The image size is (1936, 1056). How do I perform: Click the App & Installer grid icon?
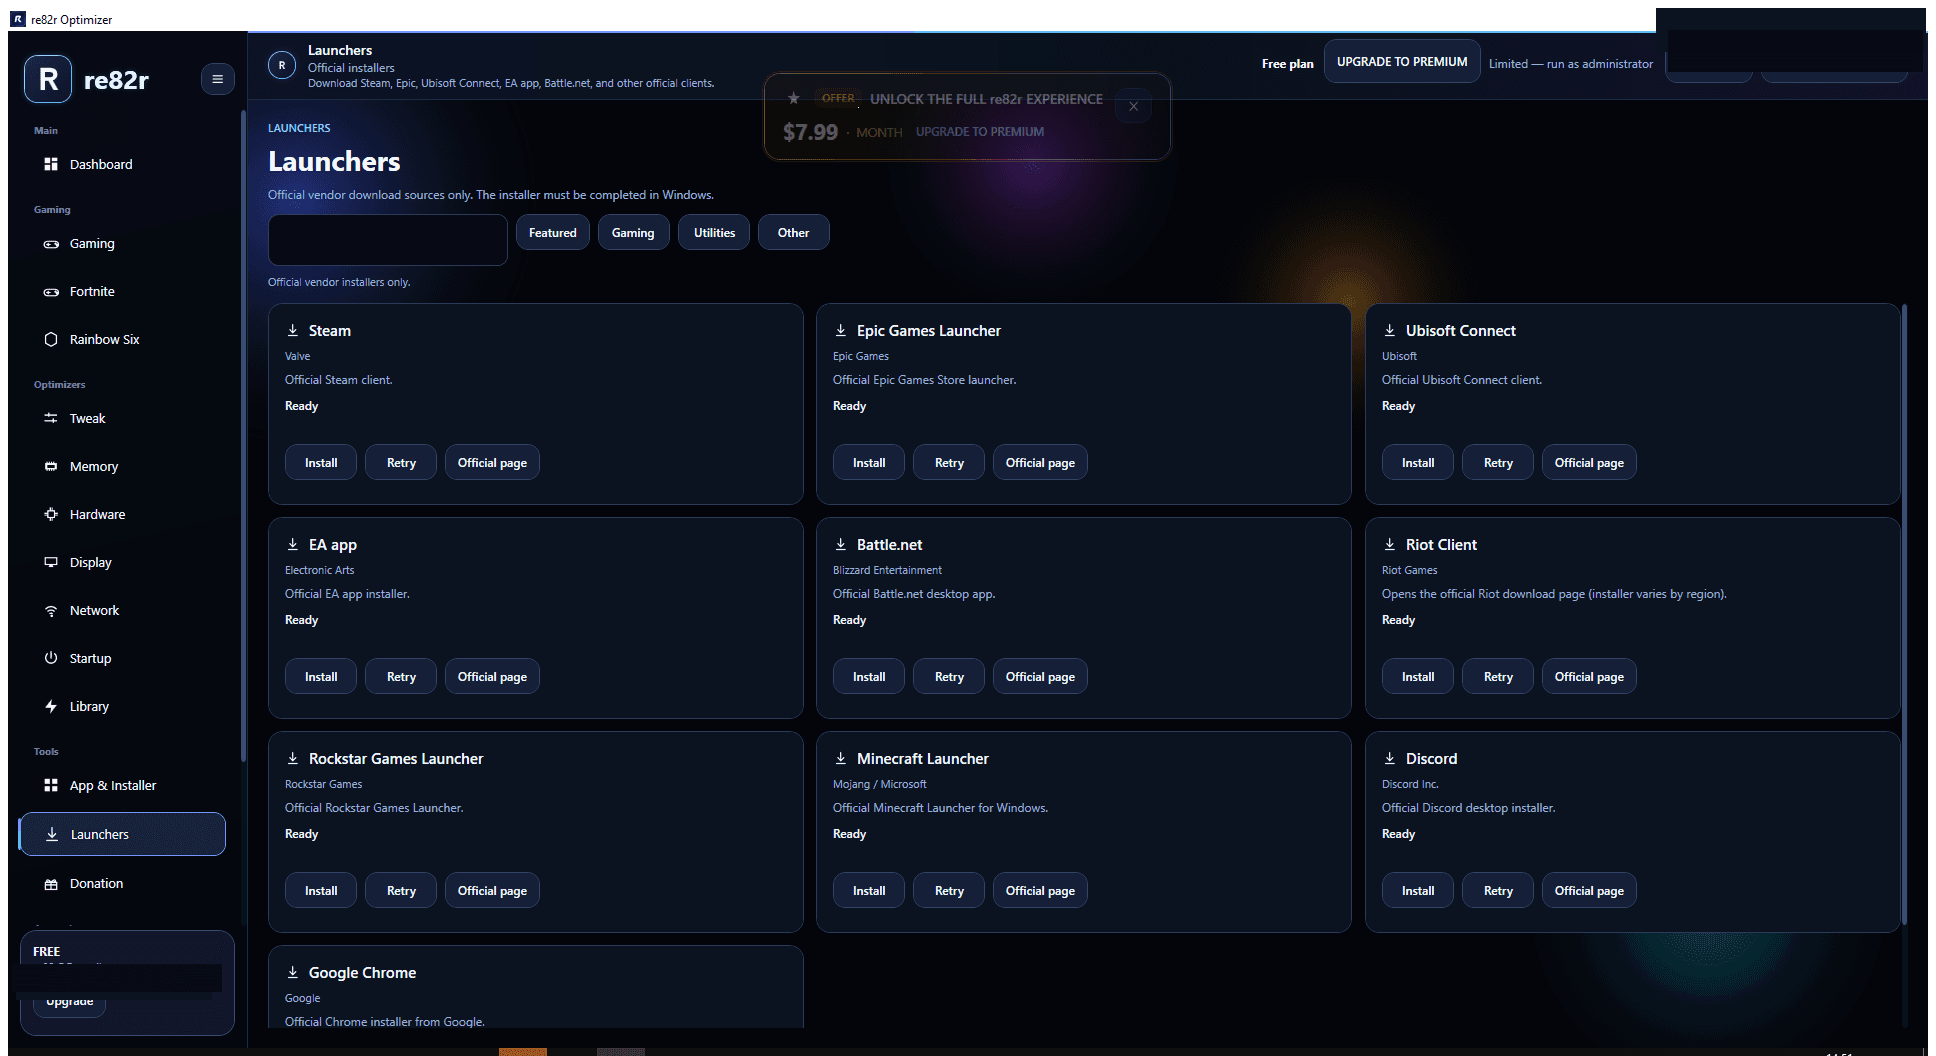point(51,785)
